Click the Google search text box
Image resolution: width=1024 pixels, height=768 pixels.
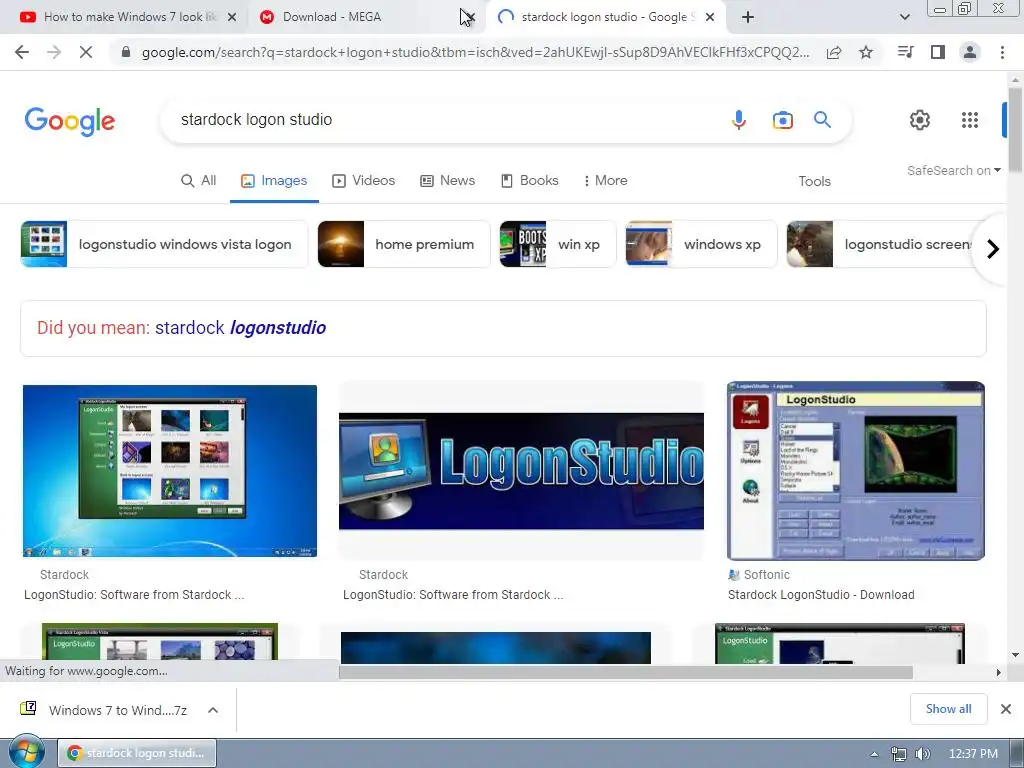point(444,120)
